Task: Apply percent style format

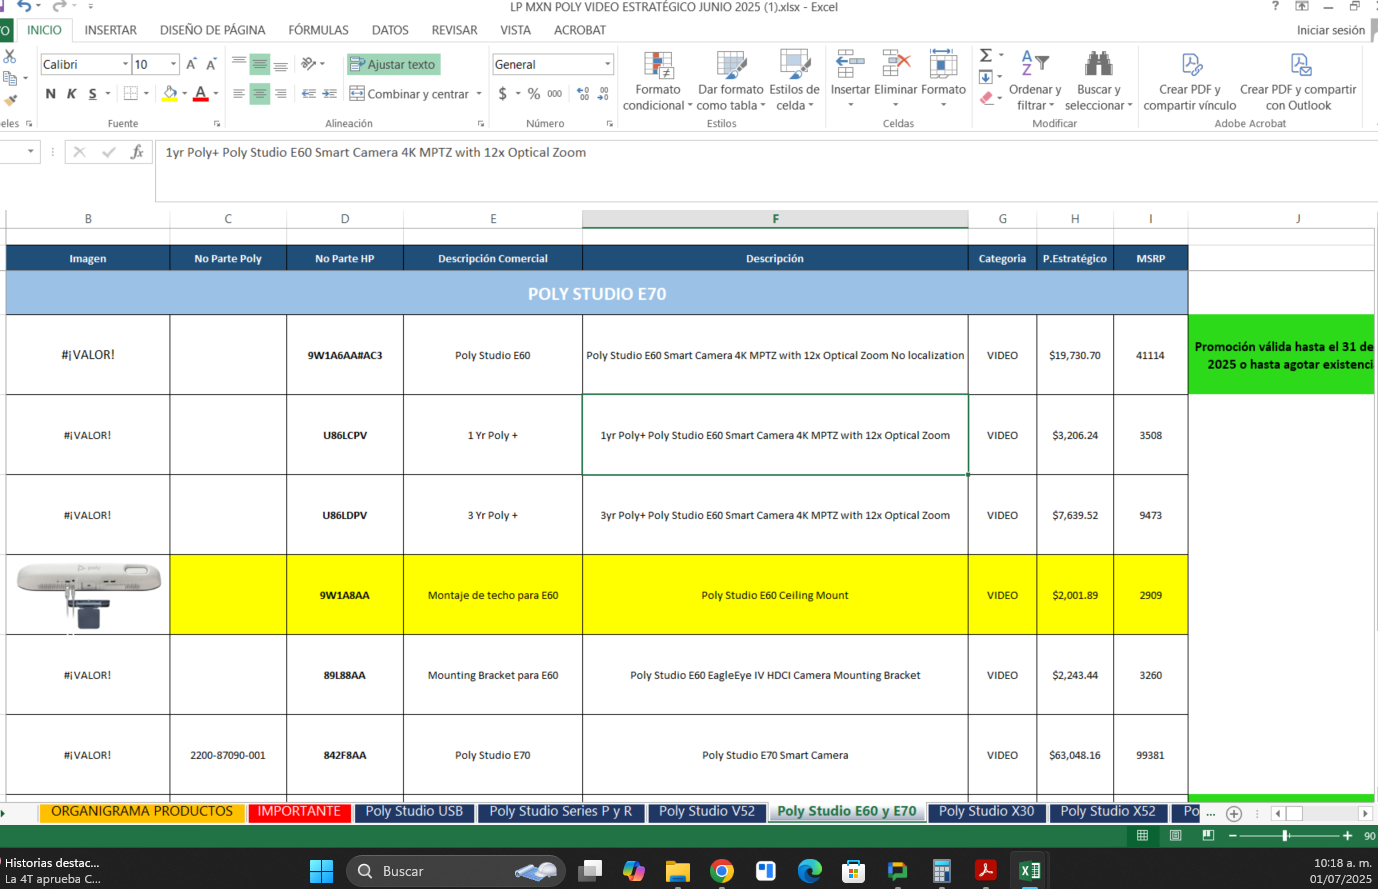Action: click(x=534, y=93)
